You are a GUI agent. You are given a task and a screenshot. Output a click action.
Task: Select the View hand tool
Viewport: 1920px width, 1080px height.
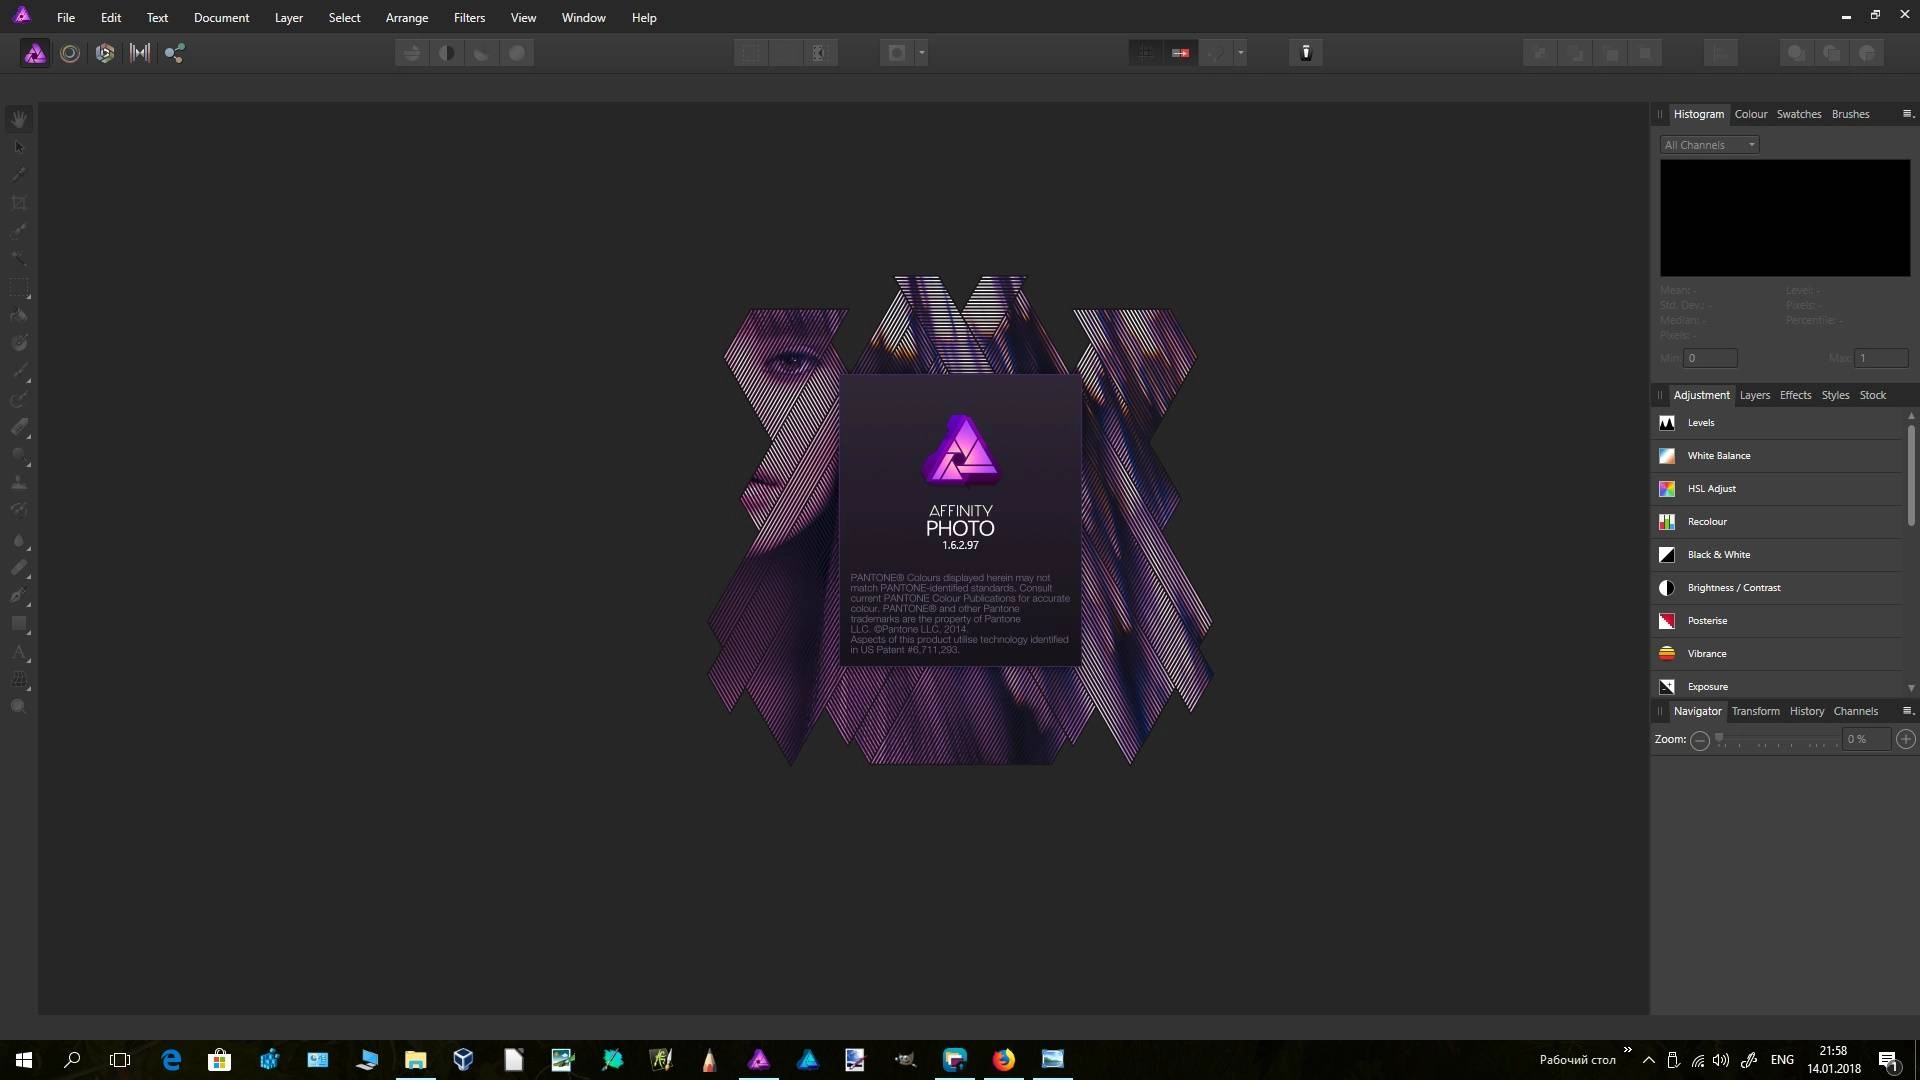[19, 119]
